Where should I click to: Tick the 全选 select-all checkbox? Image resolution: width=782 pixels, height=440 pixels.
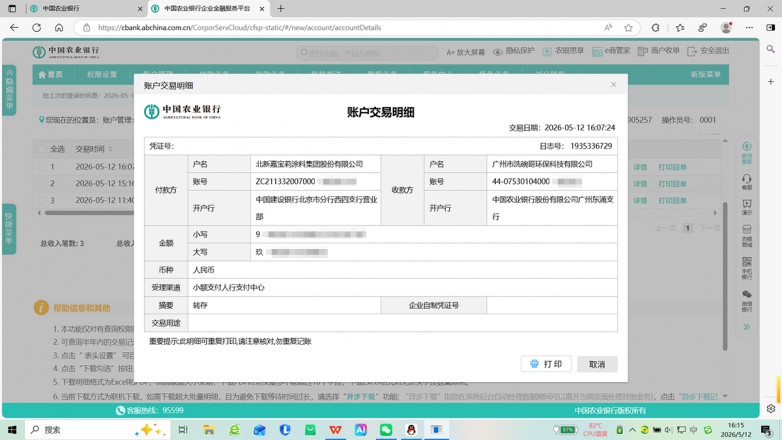click(42, 149)
